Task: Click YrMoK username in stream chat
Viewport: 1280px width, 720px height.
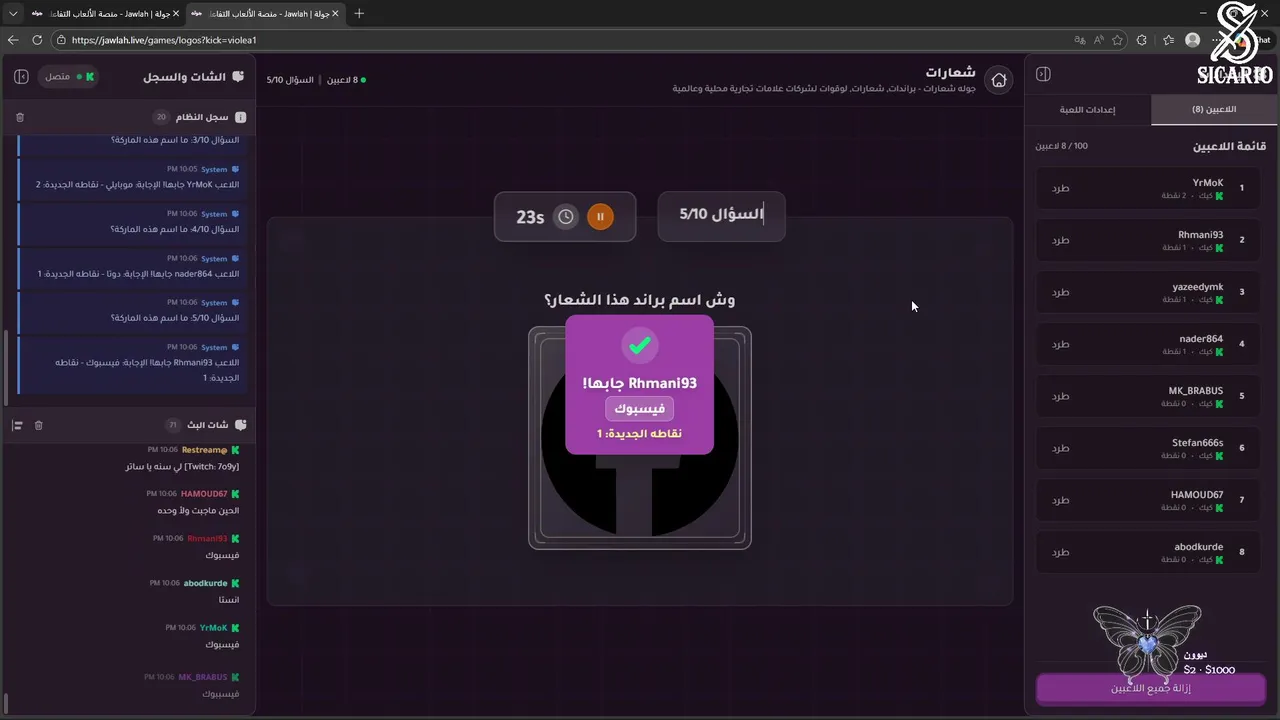Action: 213,628
